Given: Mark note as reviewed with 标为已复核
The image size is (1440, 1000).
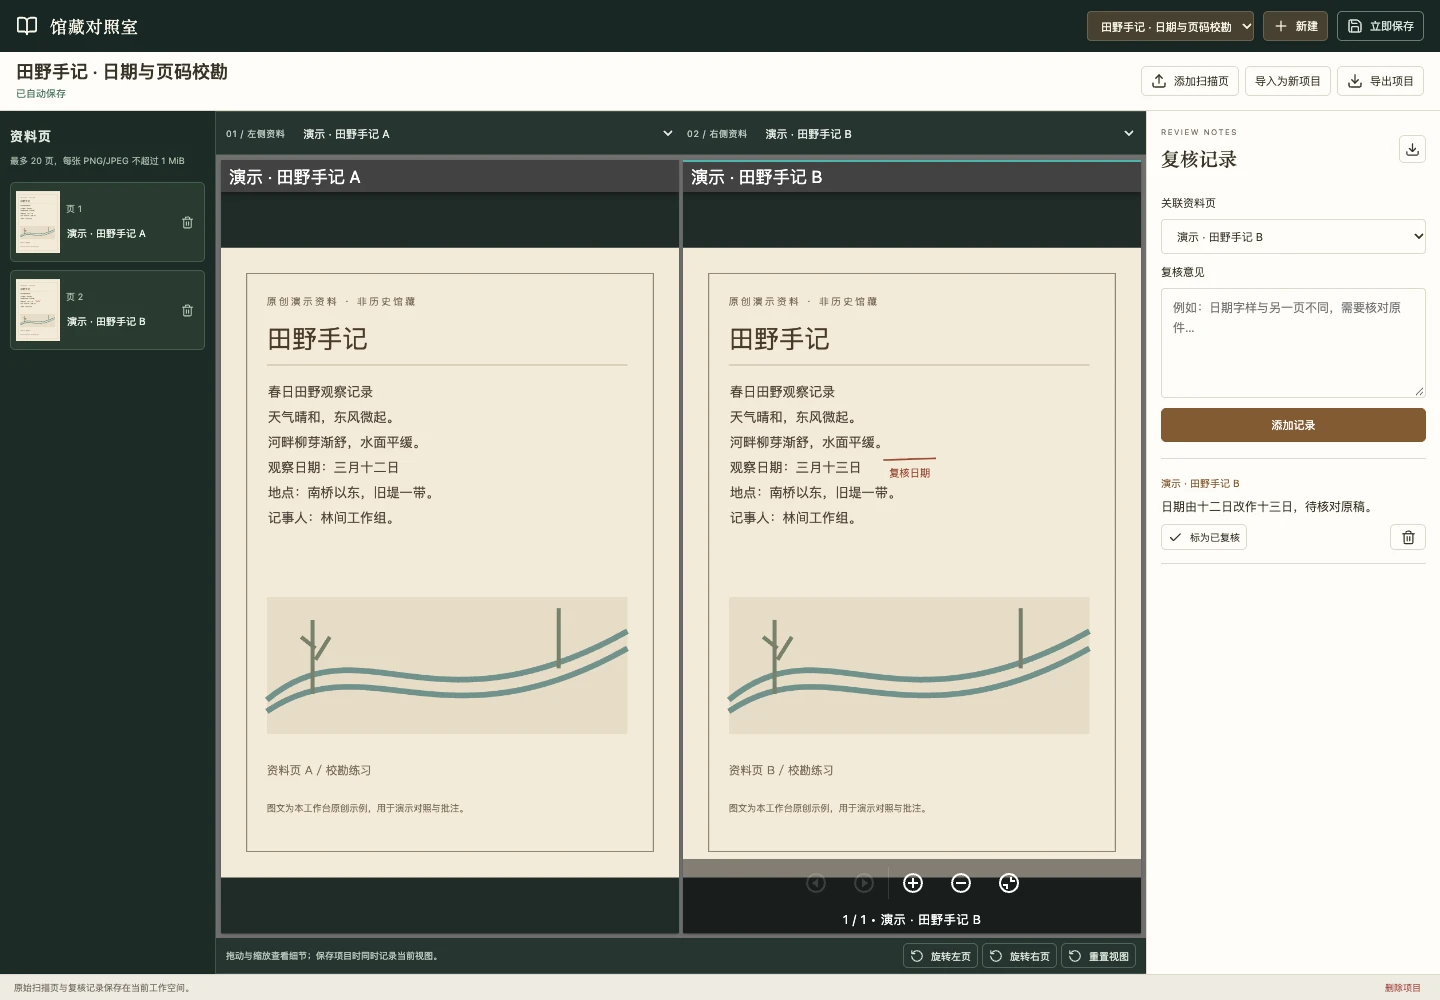Looking at the screenshot, I should coord(1204,537).
